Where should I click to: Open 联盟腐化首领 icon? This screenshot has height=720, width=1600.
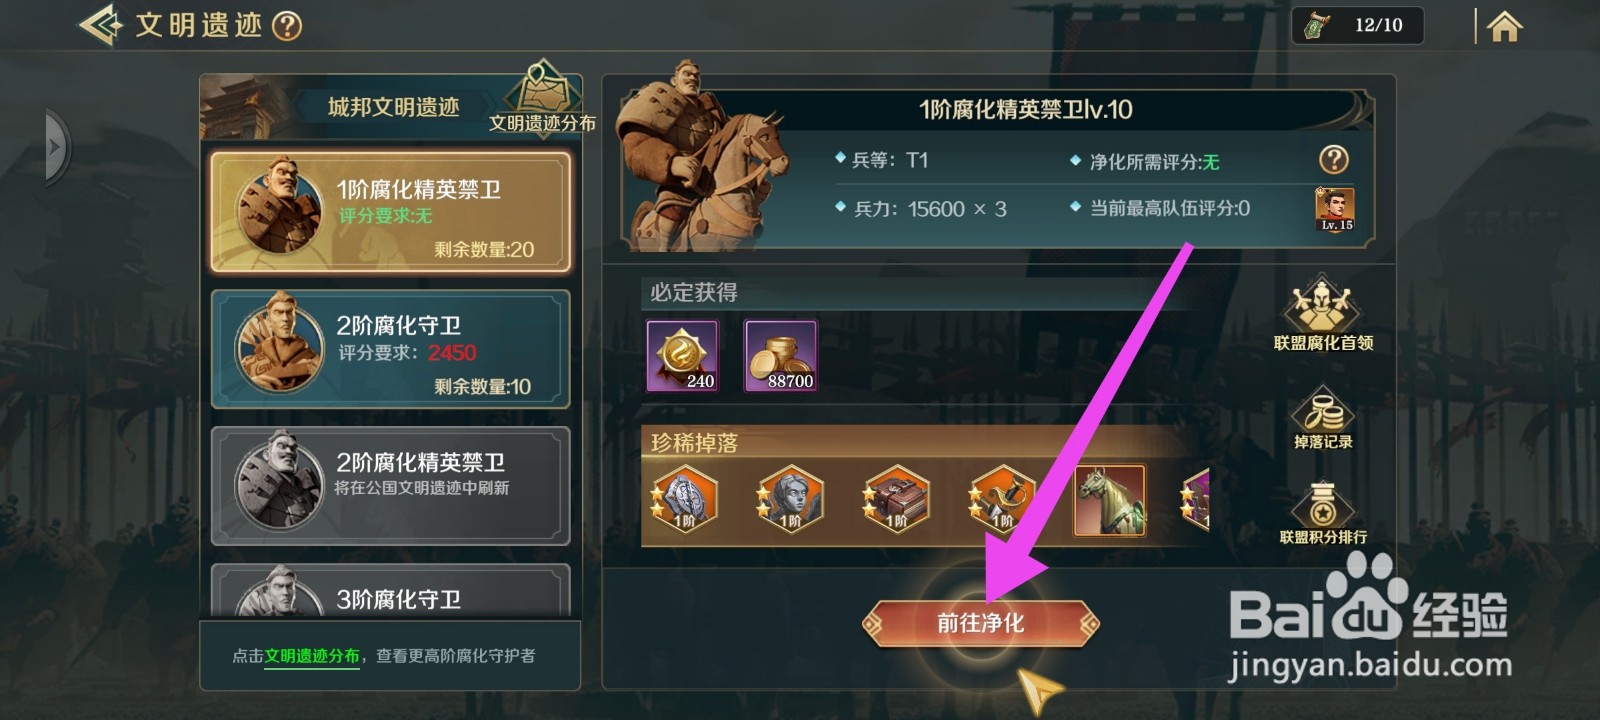pos(1322,315)
